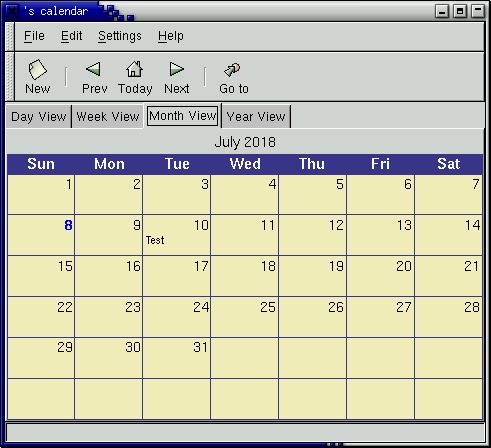This screenshot has width=491, height=448.
Task: Click the July 2018 month title
Action: coord(245,142)
